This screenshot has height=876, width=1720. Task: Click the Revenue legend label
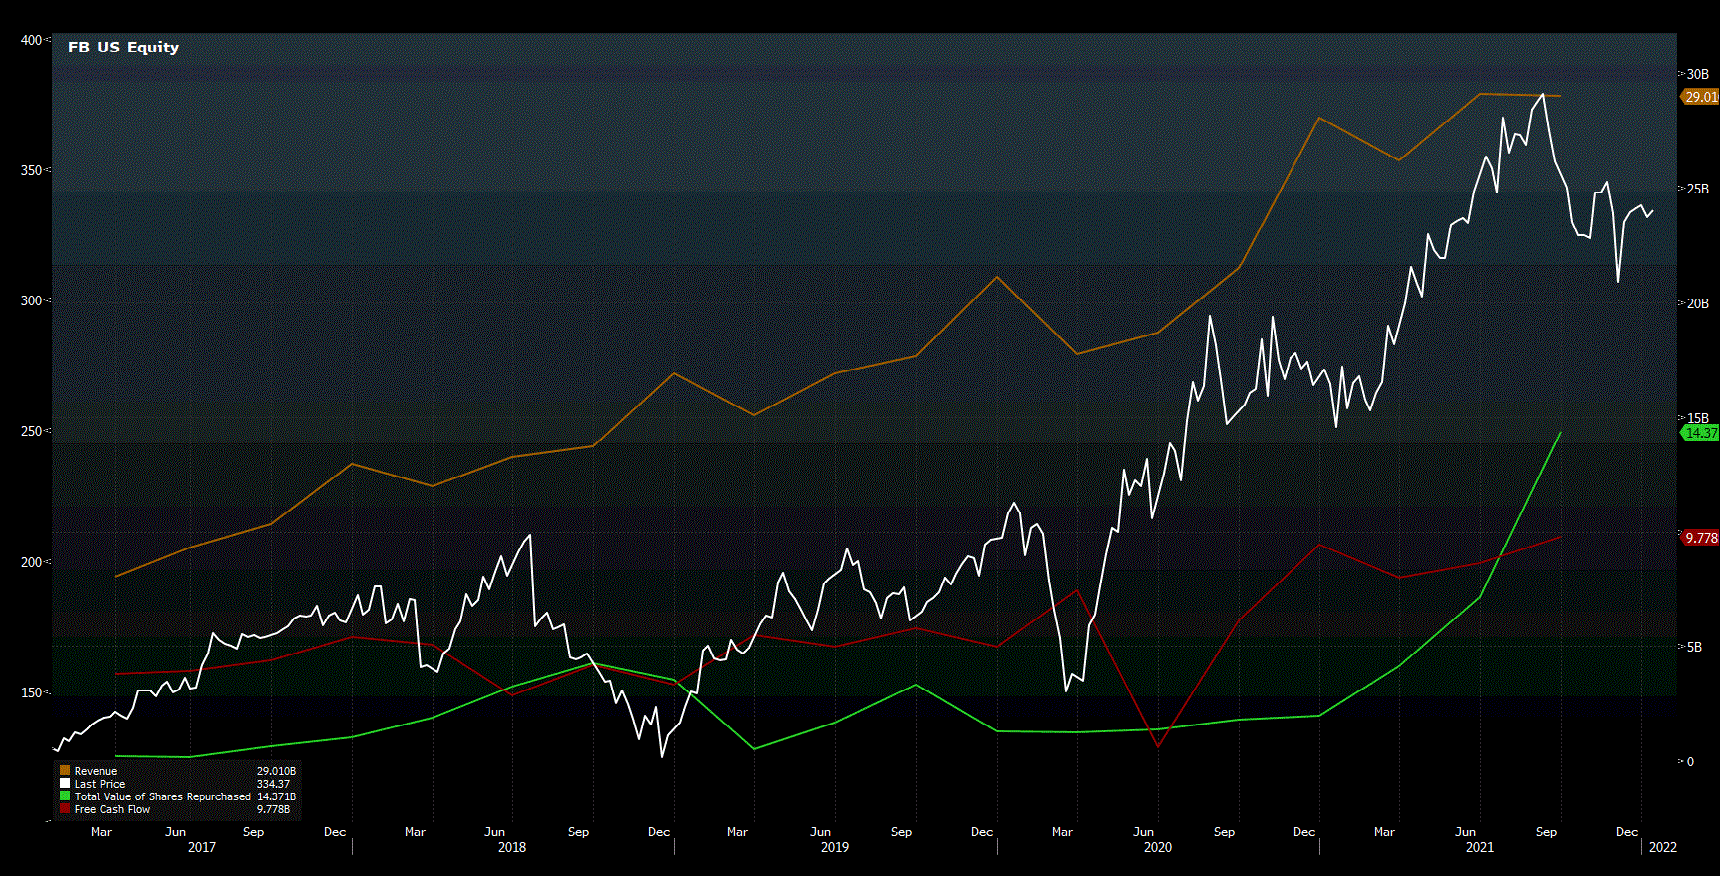pyautogui.click(x=96, y=771)
